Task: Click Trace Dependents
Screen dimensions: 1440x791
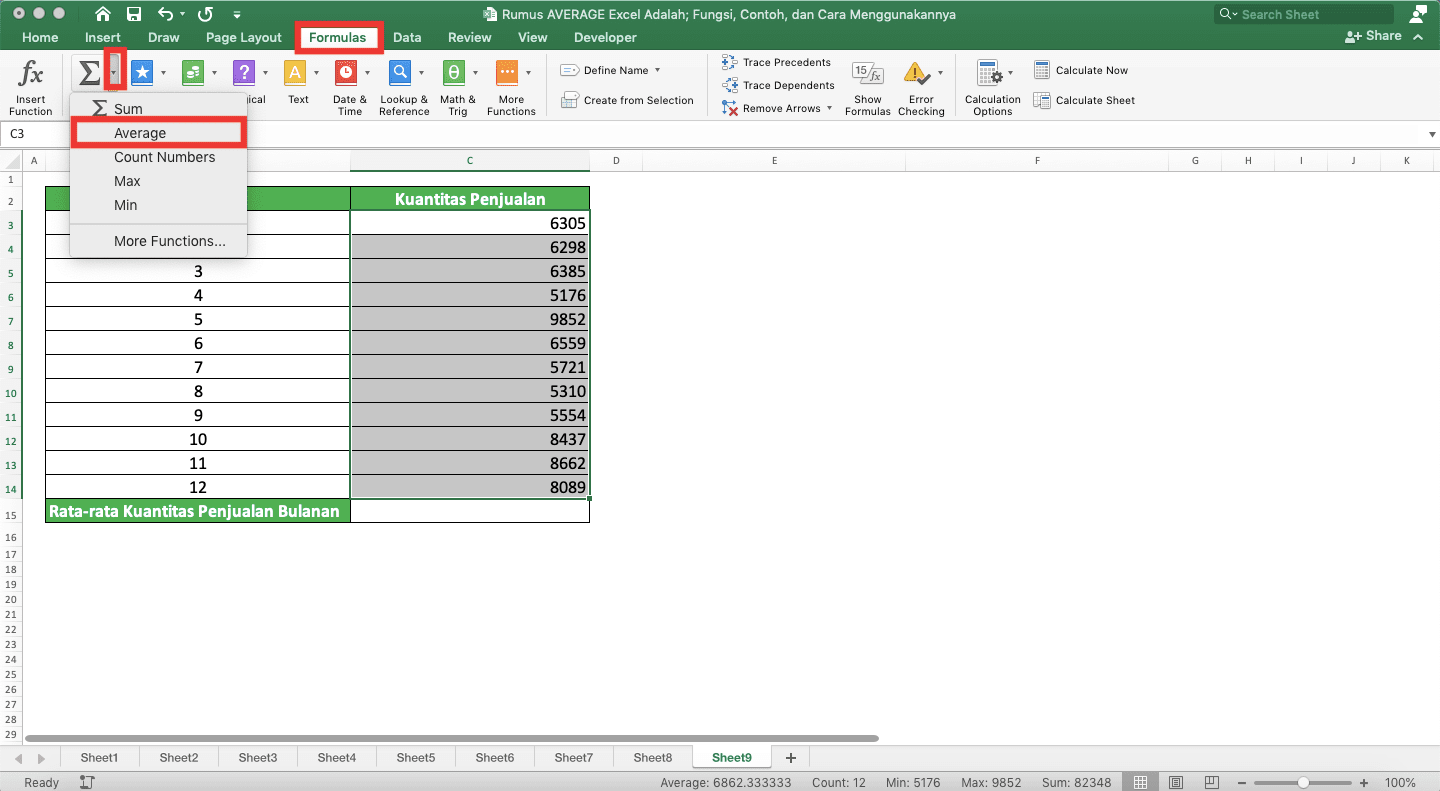Action: [778, 85]
